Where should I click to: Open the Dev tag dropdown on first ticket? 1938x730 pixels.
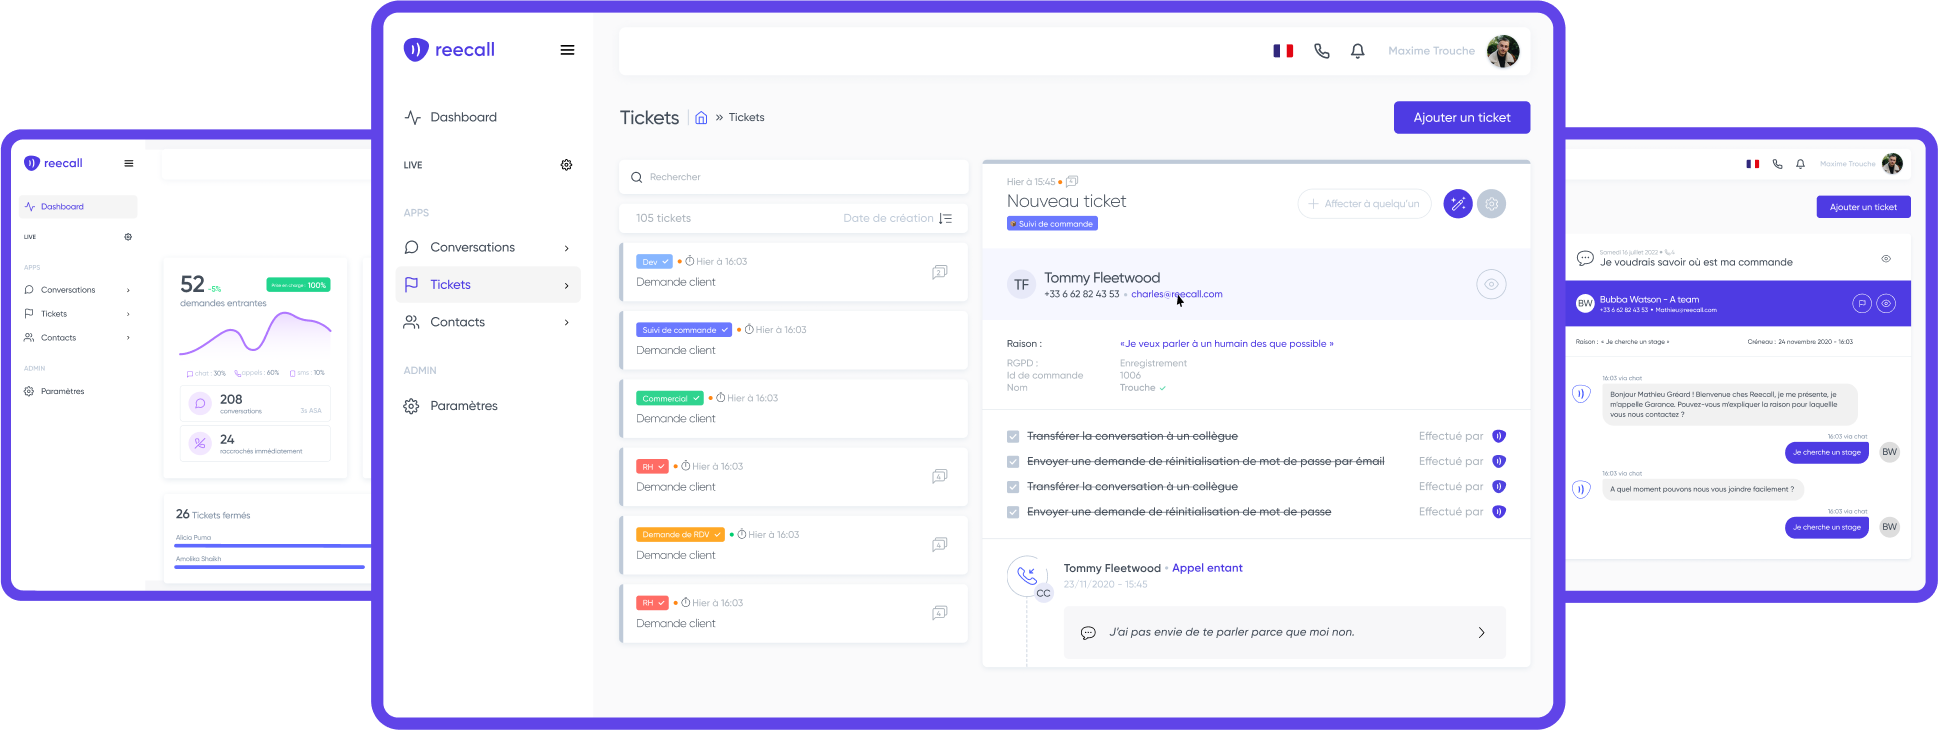coord(654,262)
